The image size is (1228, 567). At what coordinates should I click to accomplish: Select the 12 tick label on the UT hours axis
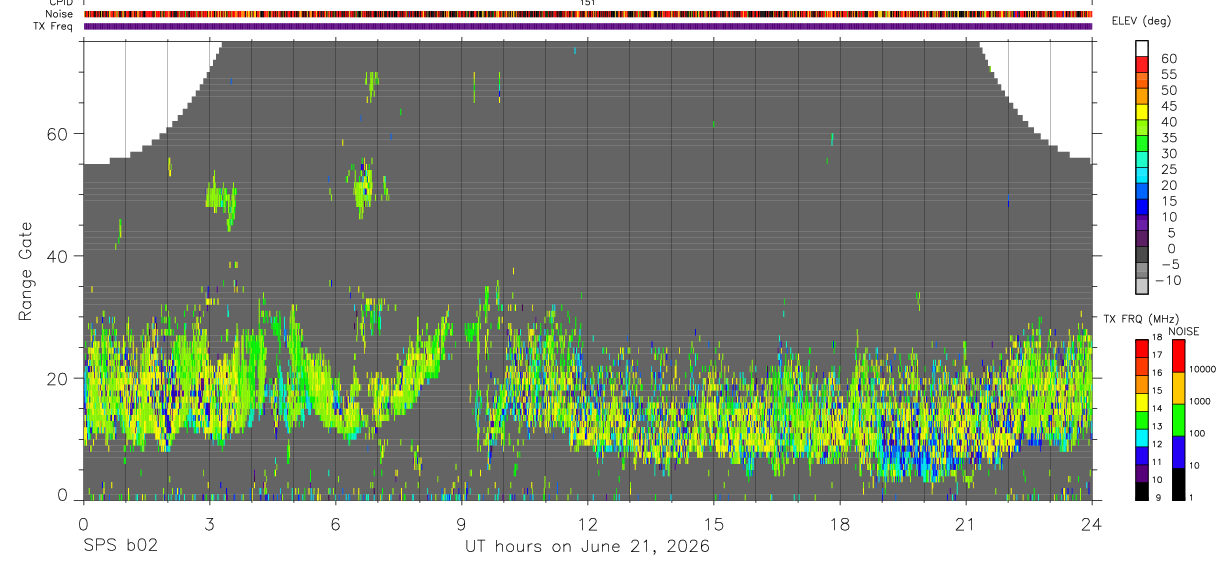click(587, 523)
